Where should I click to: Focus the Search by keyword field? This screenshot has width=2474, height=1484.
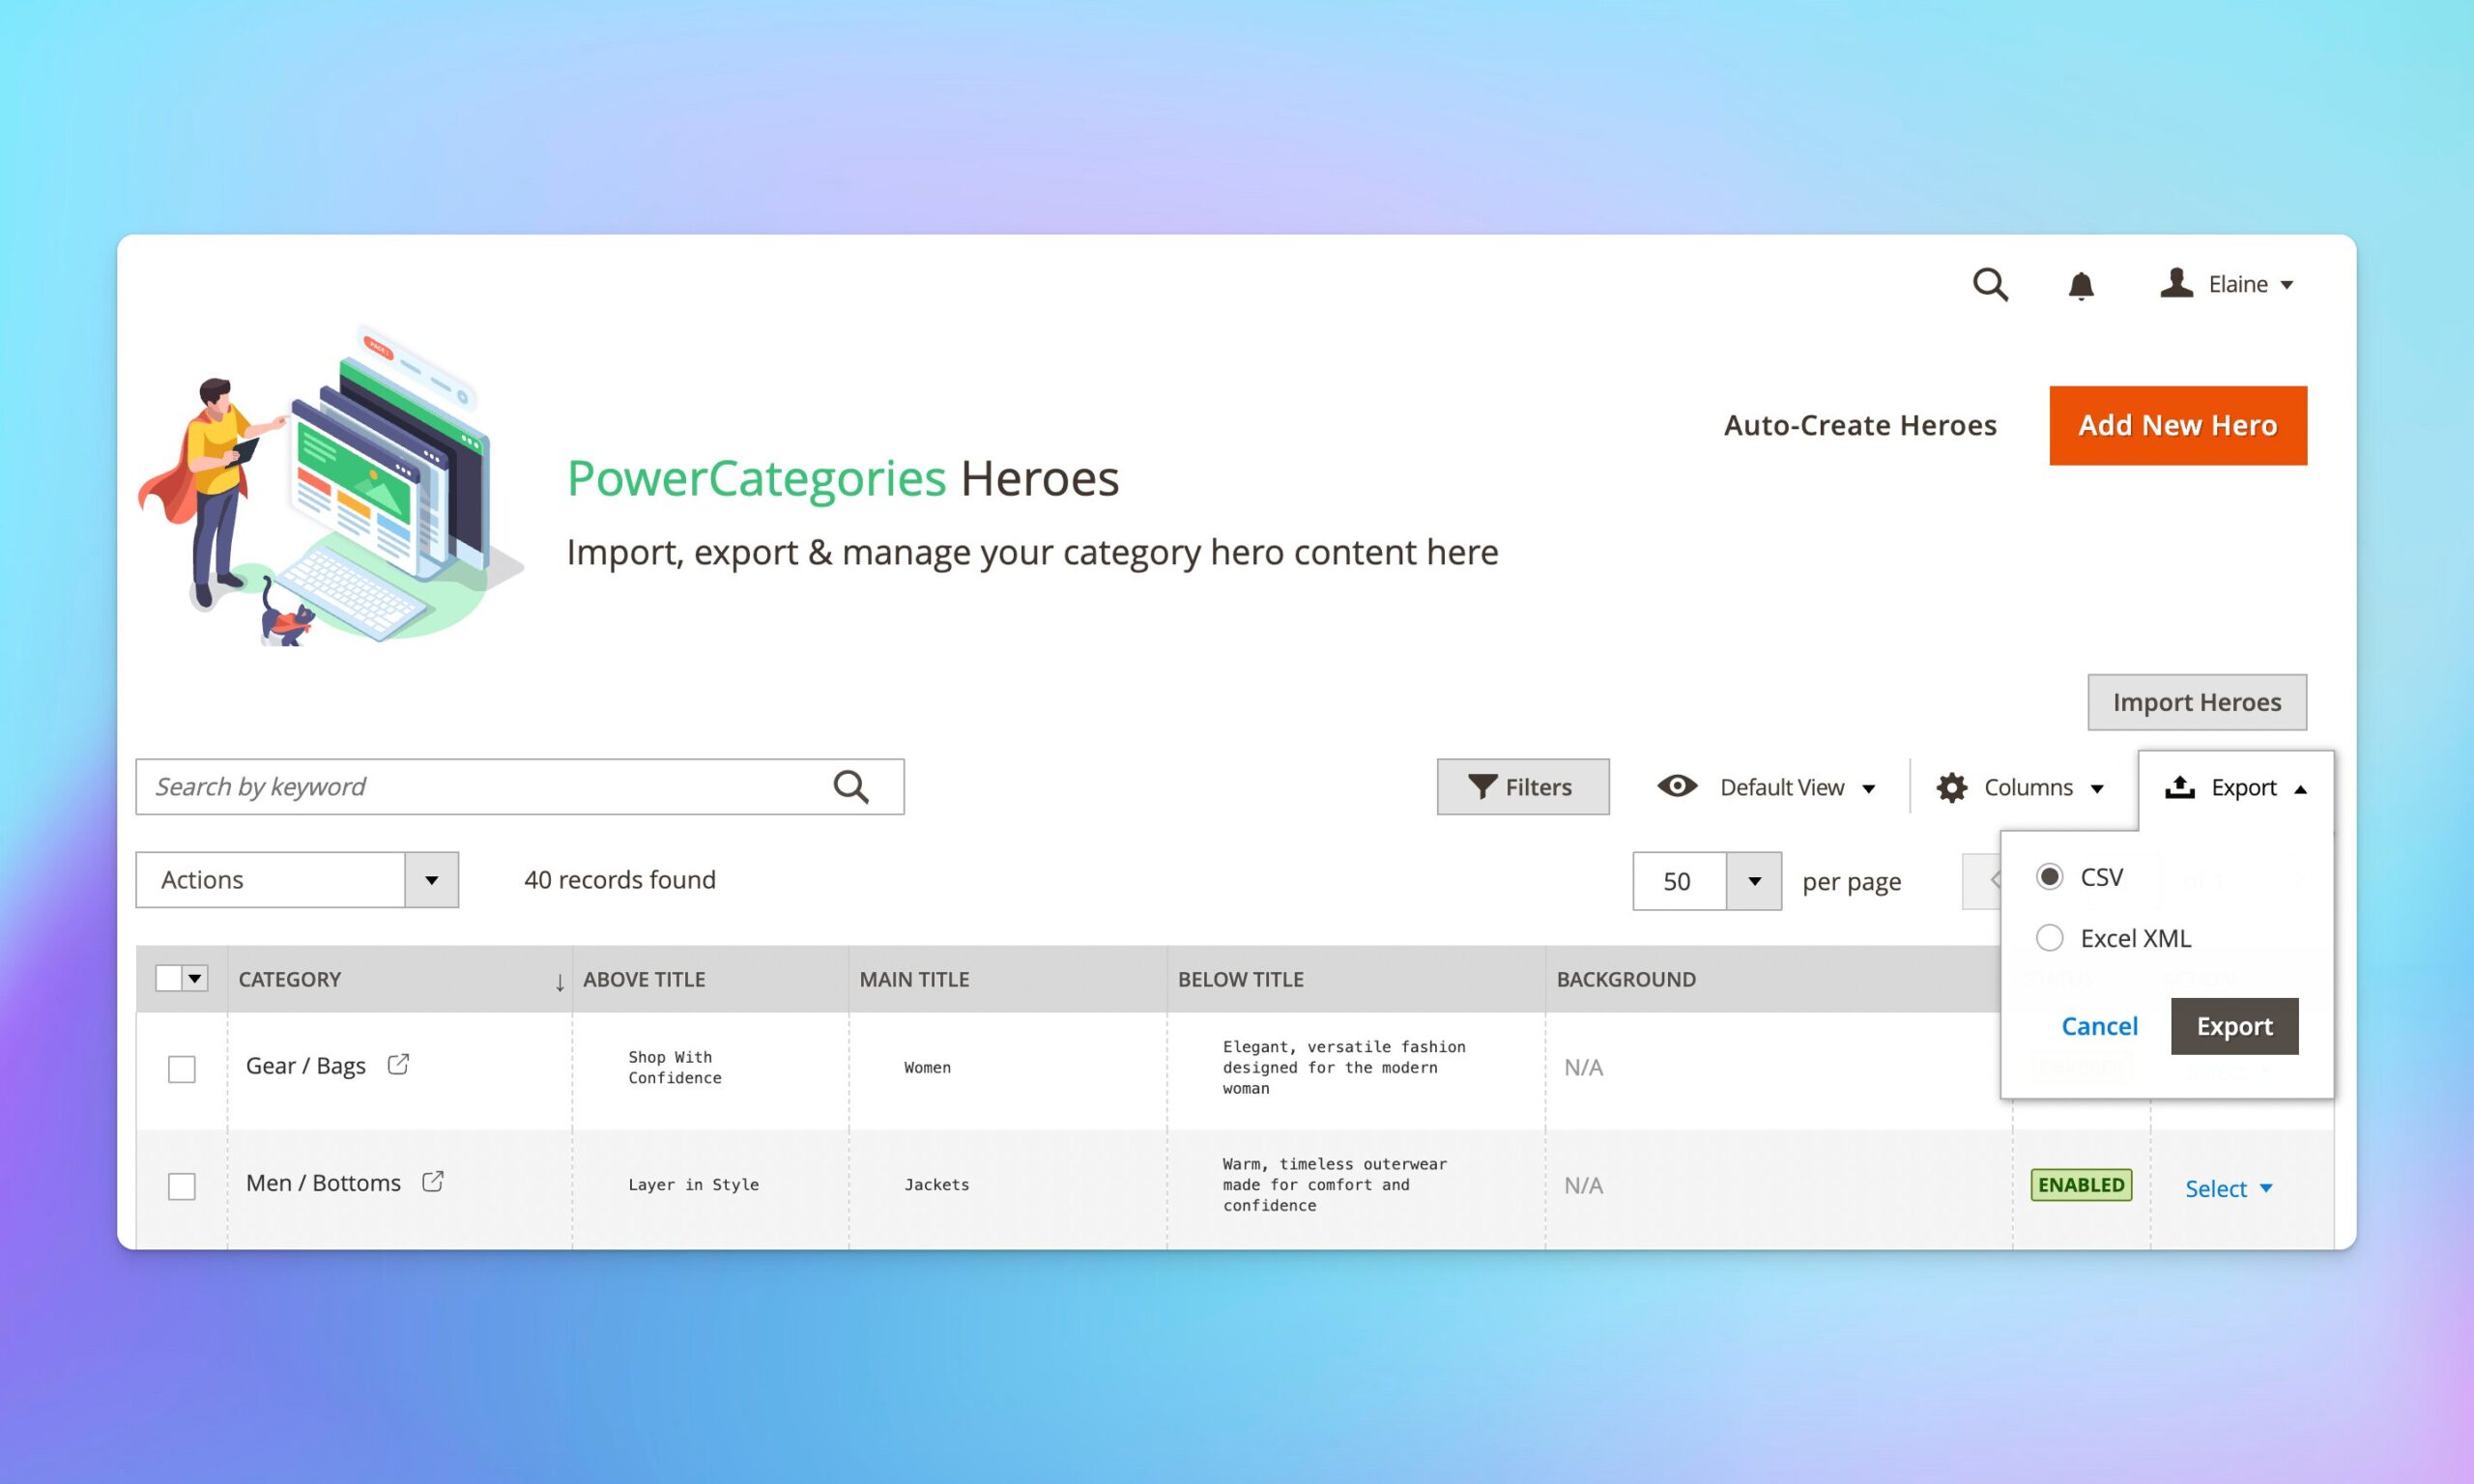tap(480, 787)
